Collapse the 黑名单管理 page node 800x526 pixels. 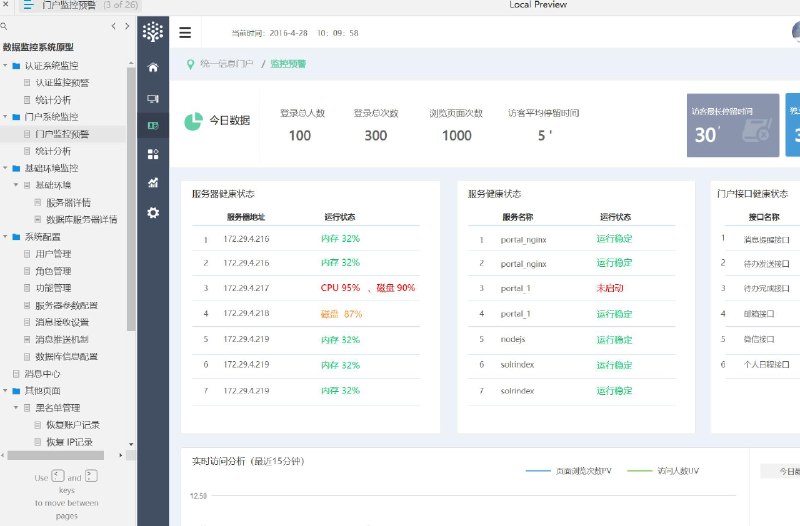click(x=16, y=408)
